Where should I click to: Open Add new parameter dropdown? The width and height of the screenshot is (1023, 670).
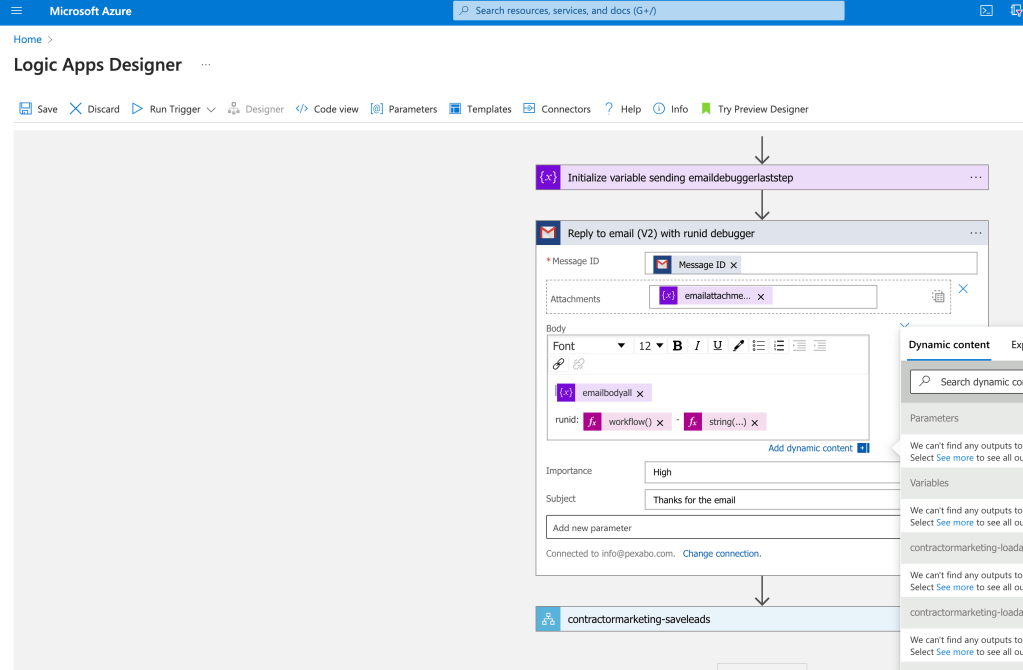pyautogui.click(x=723, y=528)
